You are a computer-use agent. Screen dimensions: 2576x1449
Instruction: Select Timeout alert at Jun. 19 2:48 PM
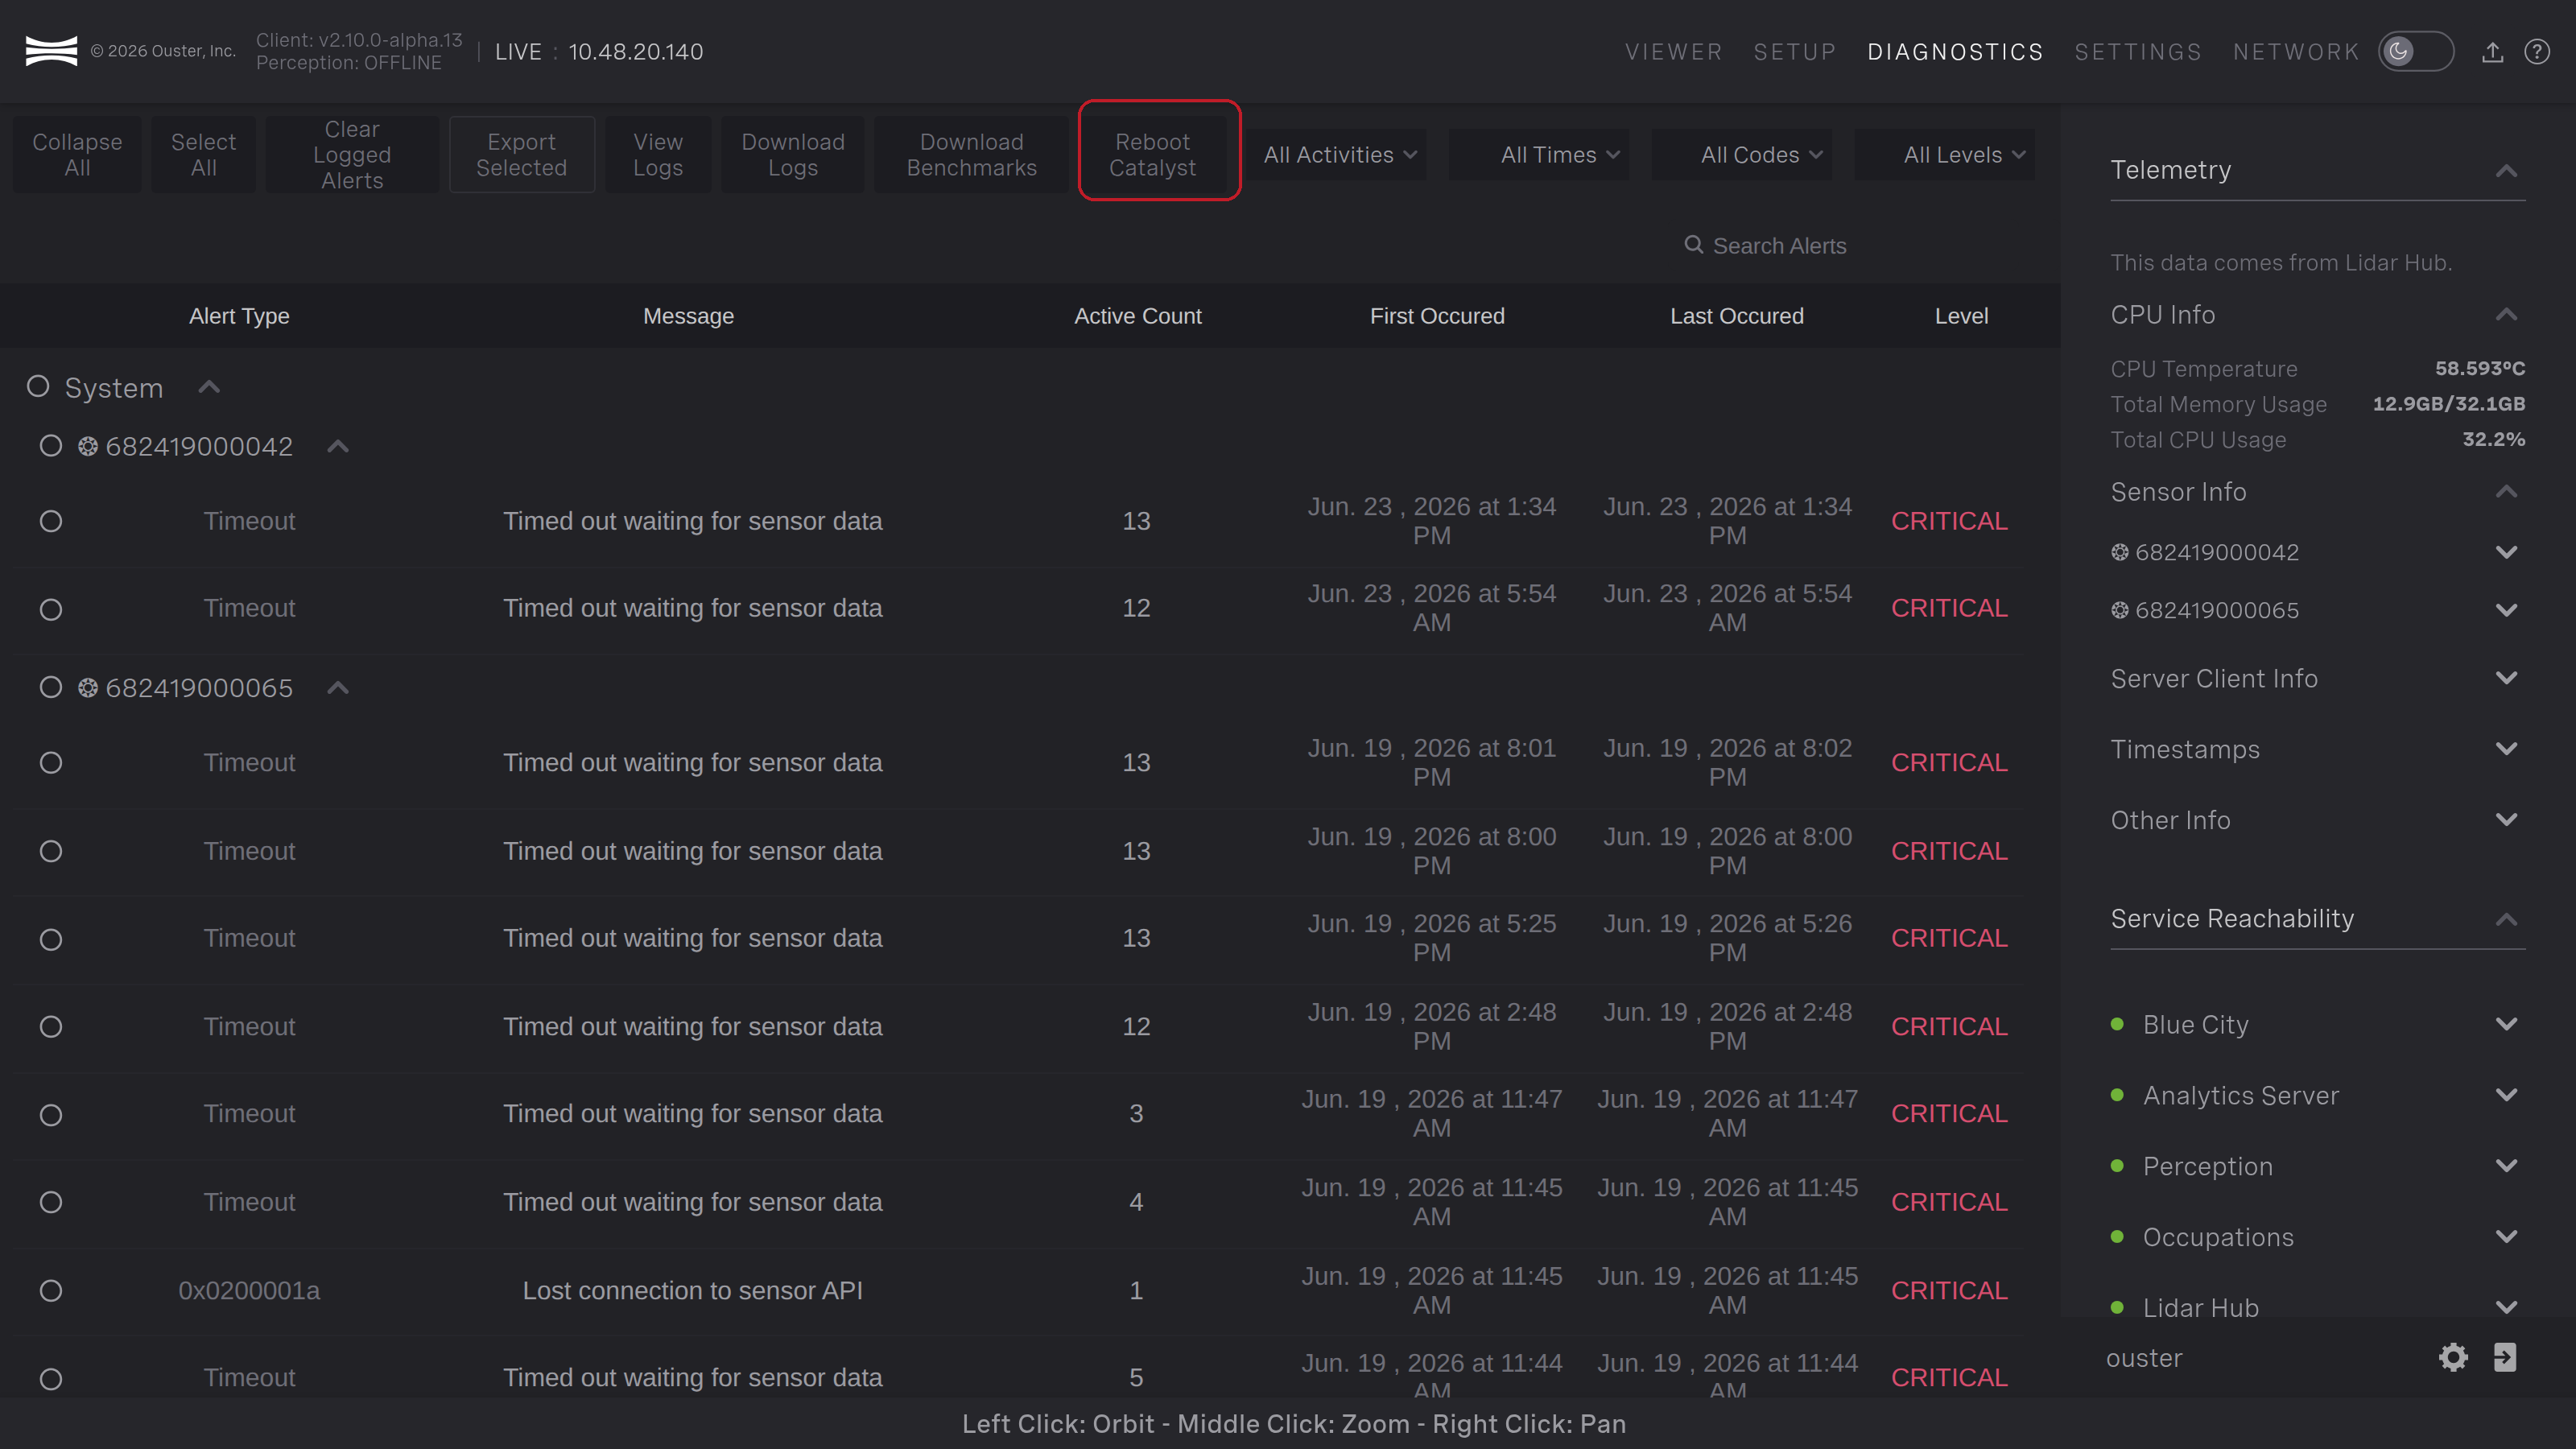[51, 1028]
